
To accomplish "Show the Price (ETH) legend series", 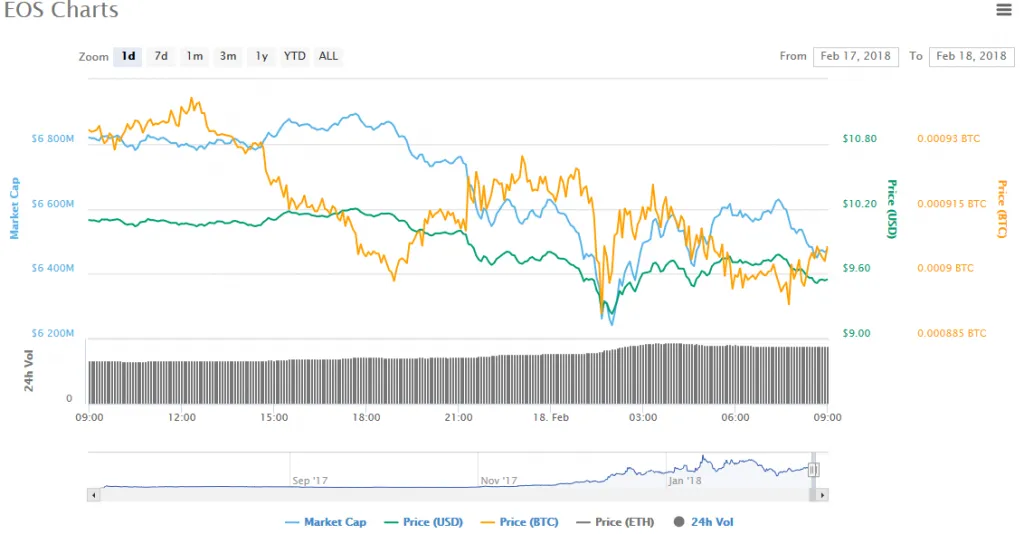I will point(615,522).
